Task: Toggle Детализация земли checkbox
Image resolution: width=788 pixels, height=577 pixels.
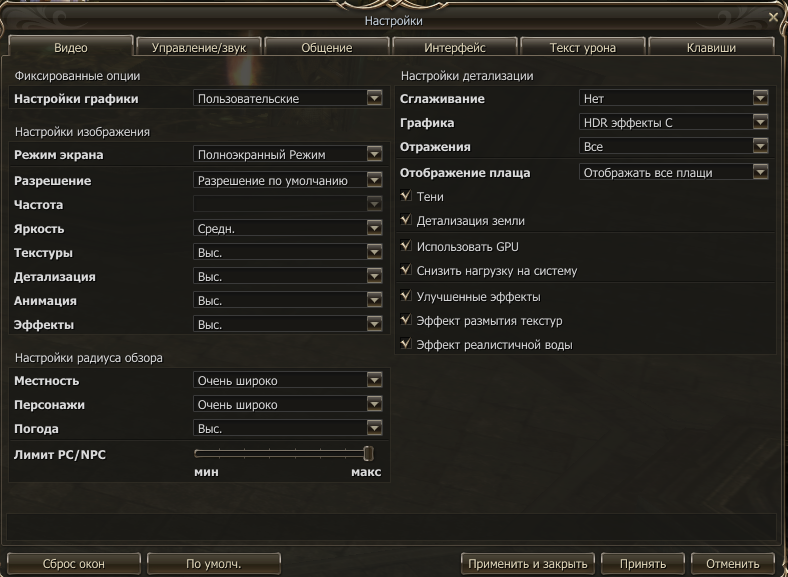Action: pyautogui.click(x=406, y=220)
